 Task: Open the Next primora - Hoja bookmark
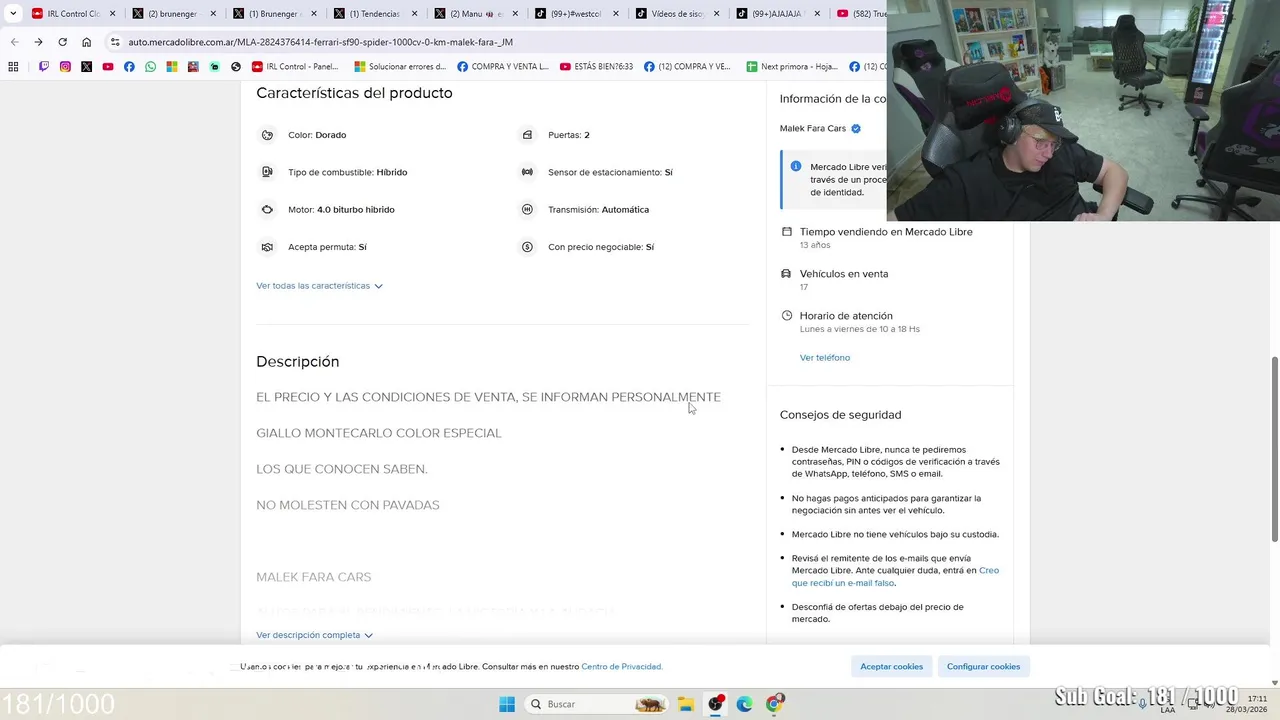coord(792,67)
